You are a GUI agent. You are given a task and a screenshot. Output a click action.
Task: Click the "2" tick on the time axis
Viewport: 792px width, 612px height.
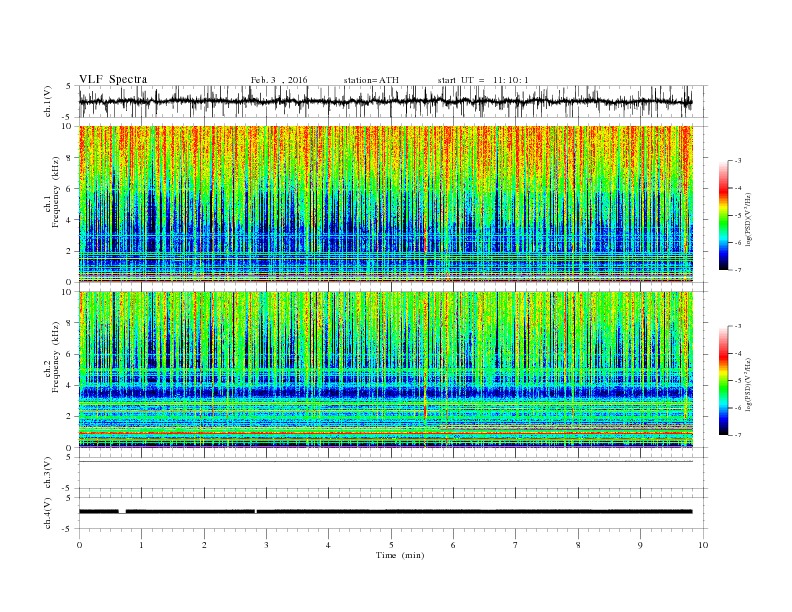(x=204, y=545)
